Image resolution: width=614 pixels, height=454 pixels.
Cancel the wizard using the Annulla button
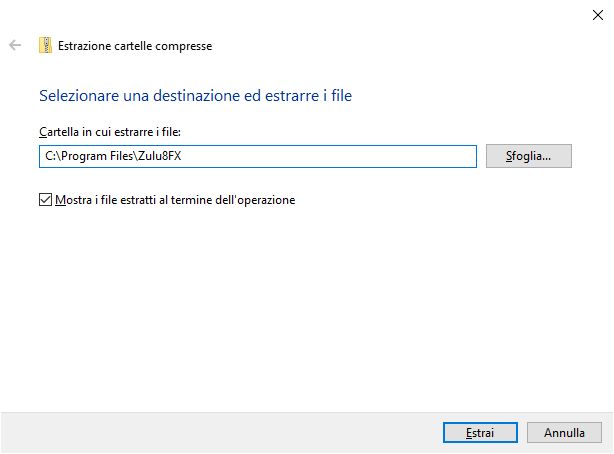tap(564, 433)
